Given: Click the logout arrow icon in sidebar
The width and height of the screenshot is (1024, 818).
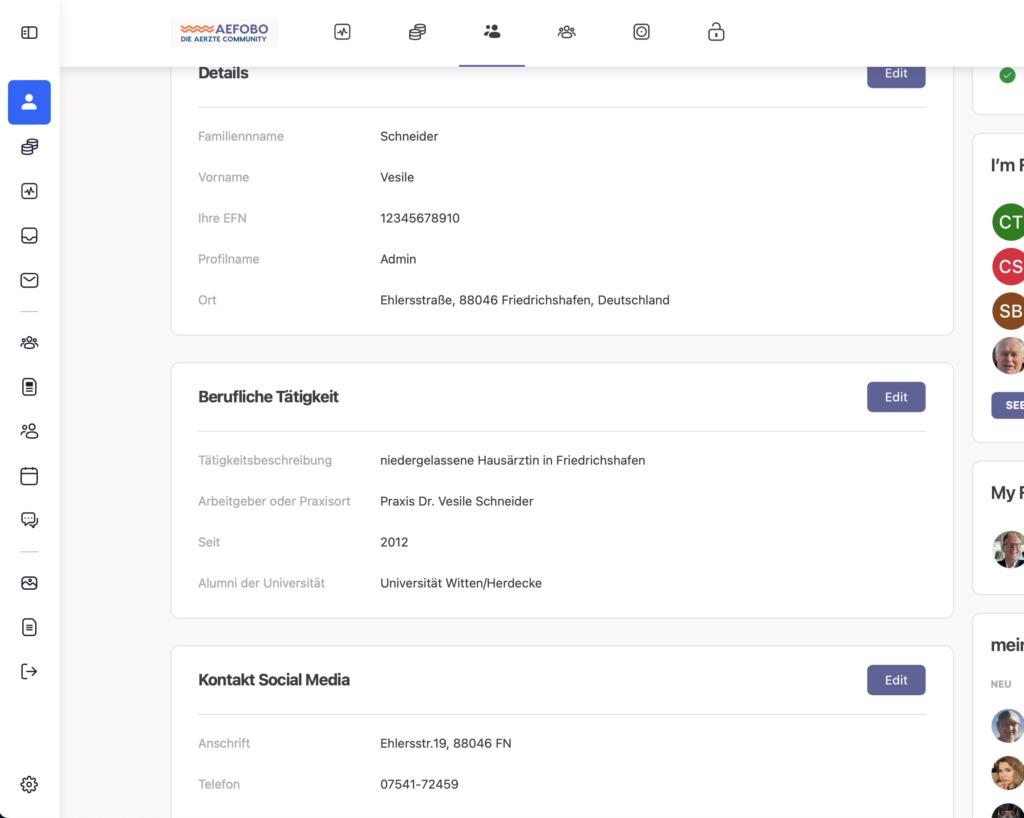Looking at the screenshot, I should (x=29, y=671).
